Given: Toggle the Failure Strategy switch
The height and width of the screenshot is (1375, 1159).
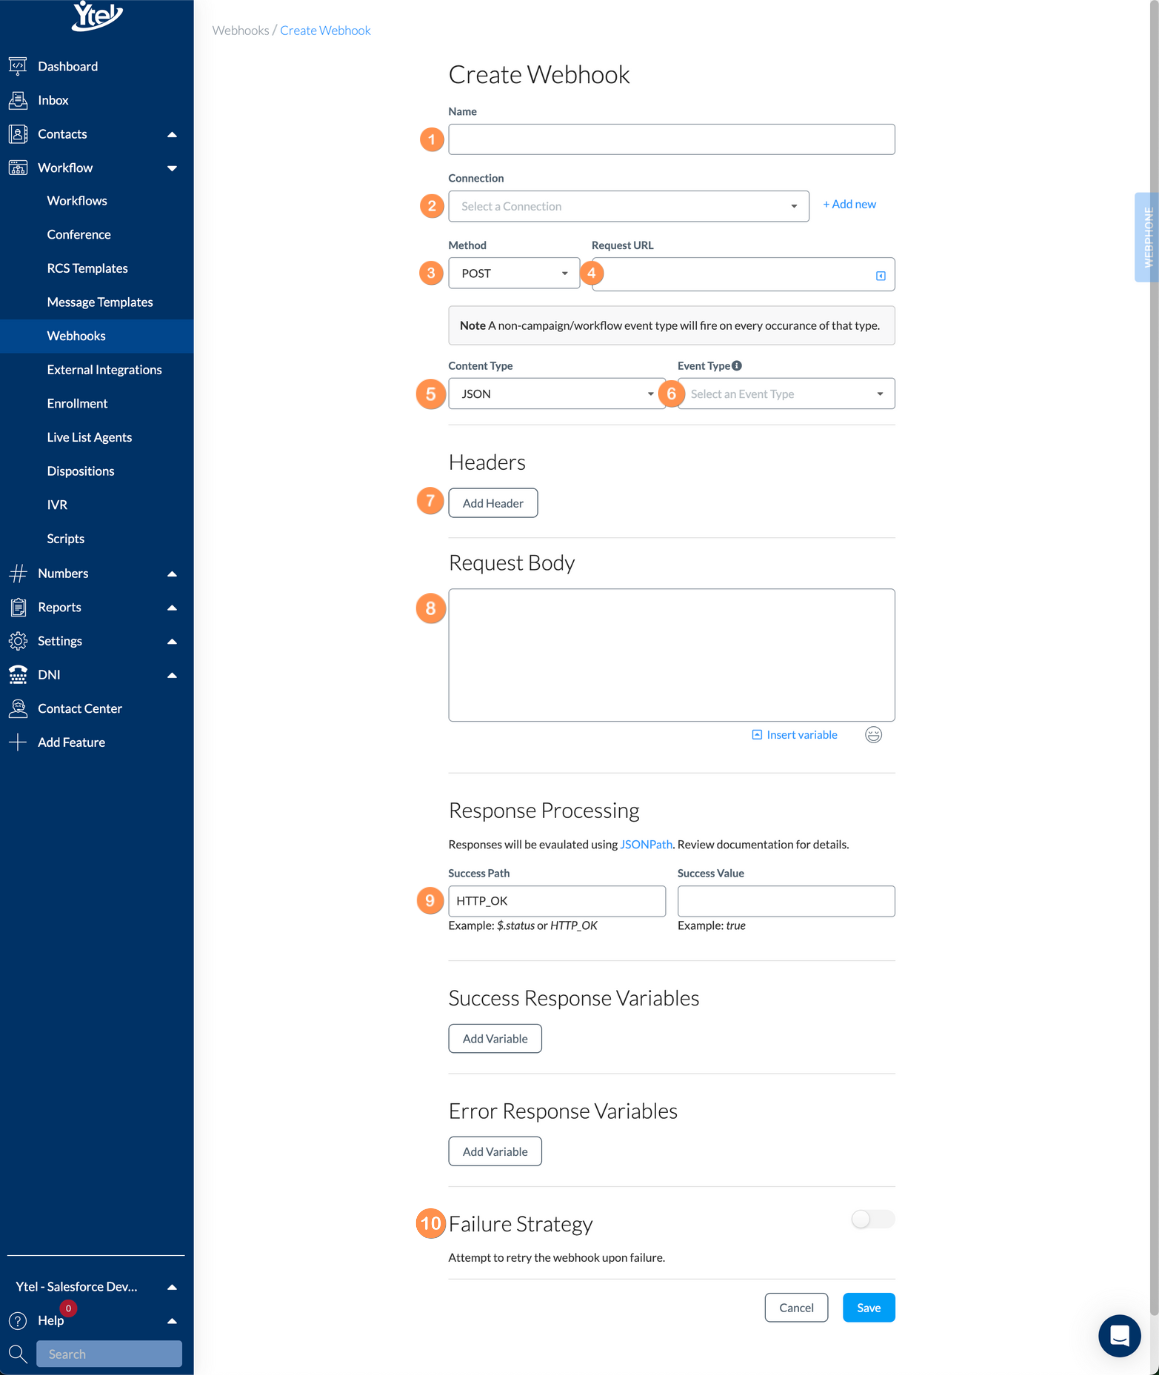Looking at the screenshot, I should (x=872, y=1219).
